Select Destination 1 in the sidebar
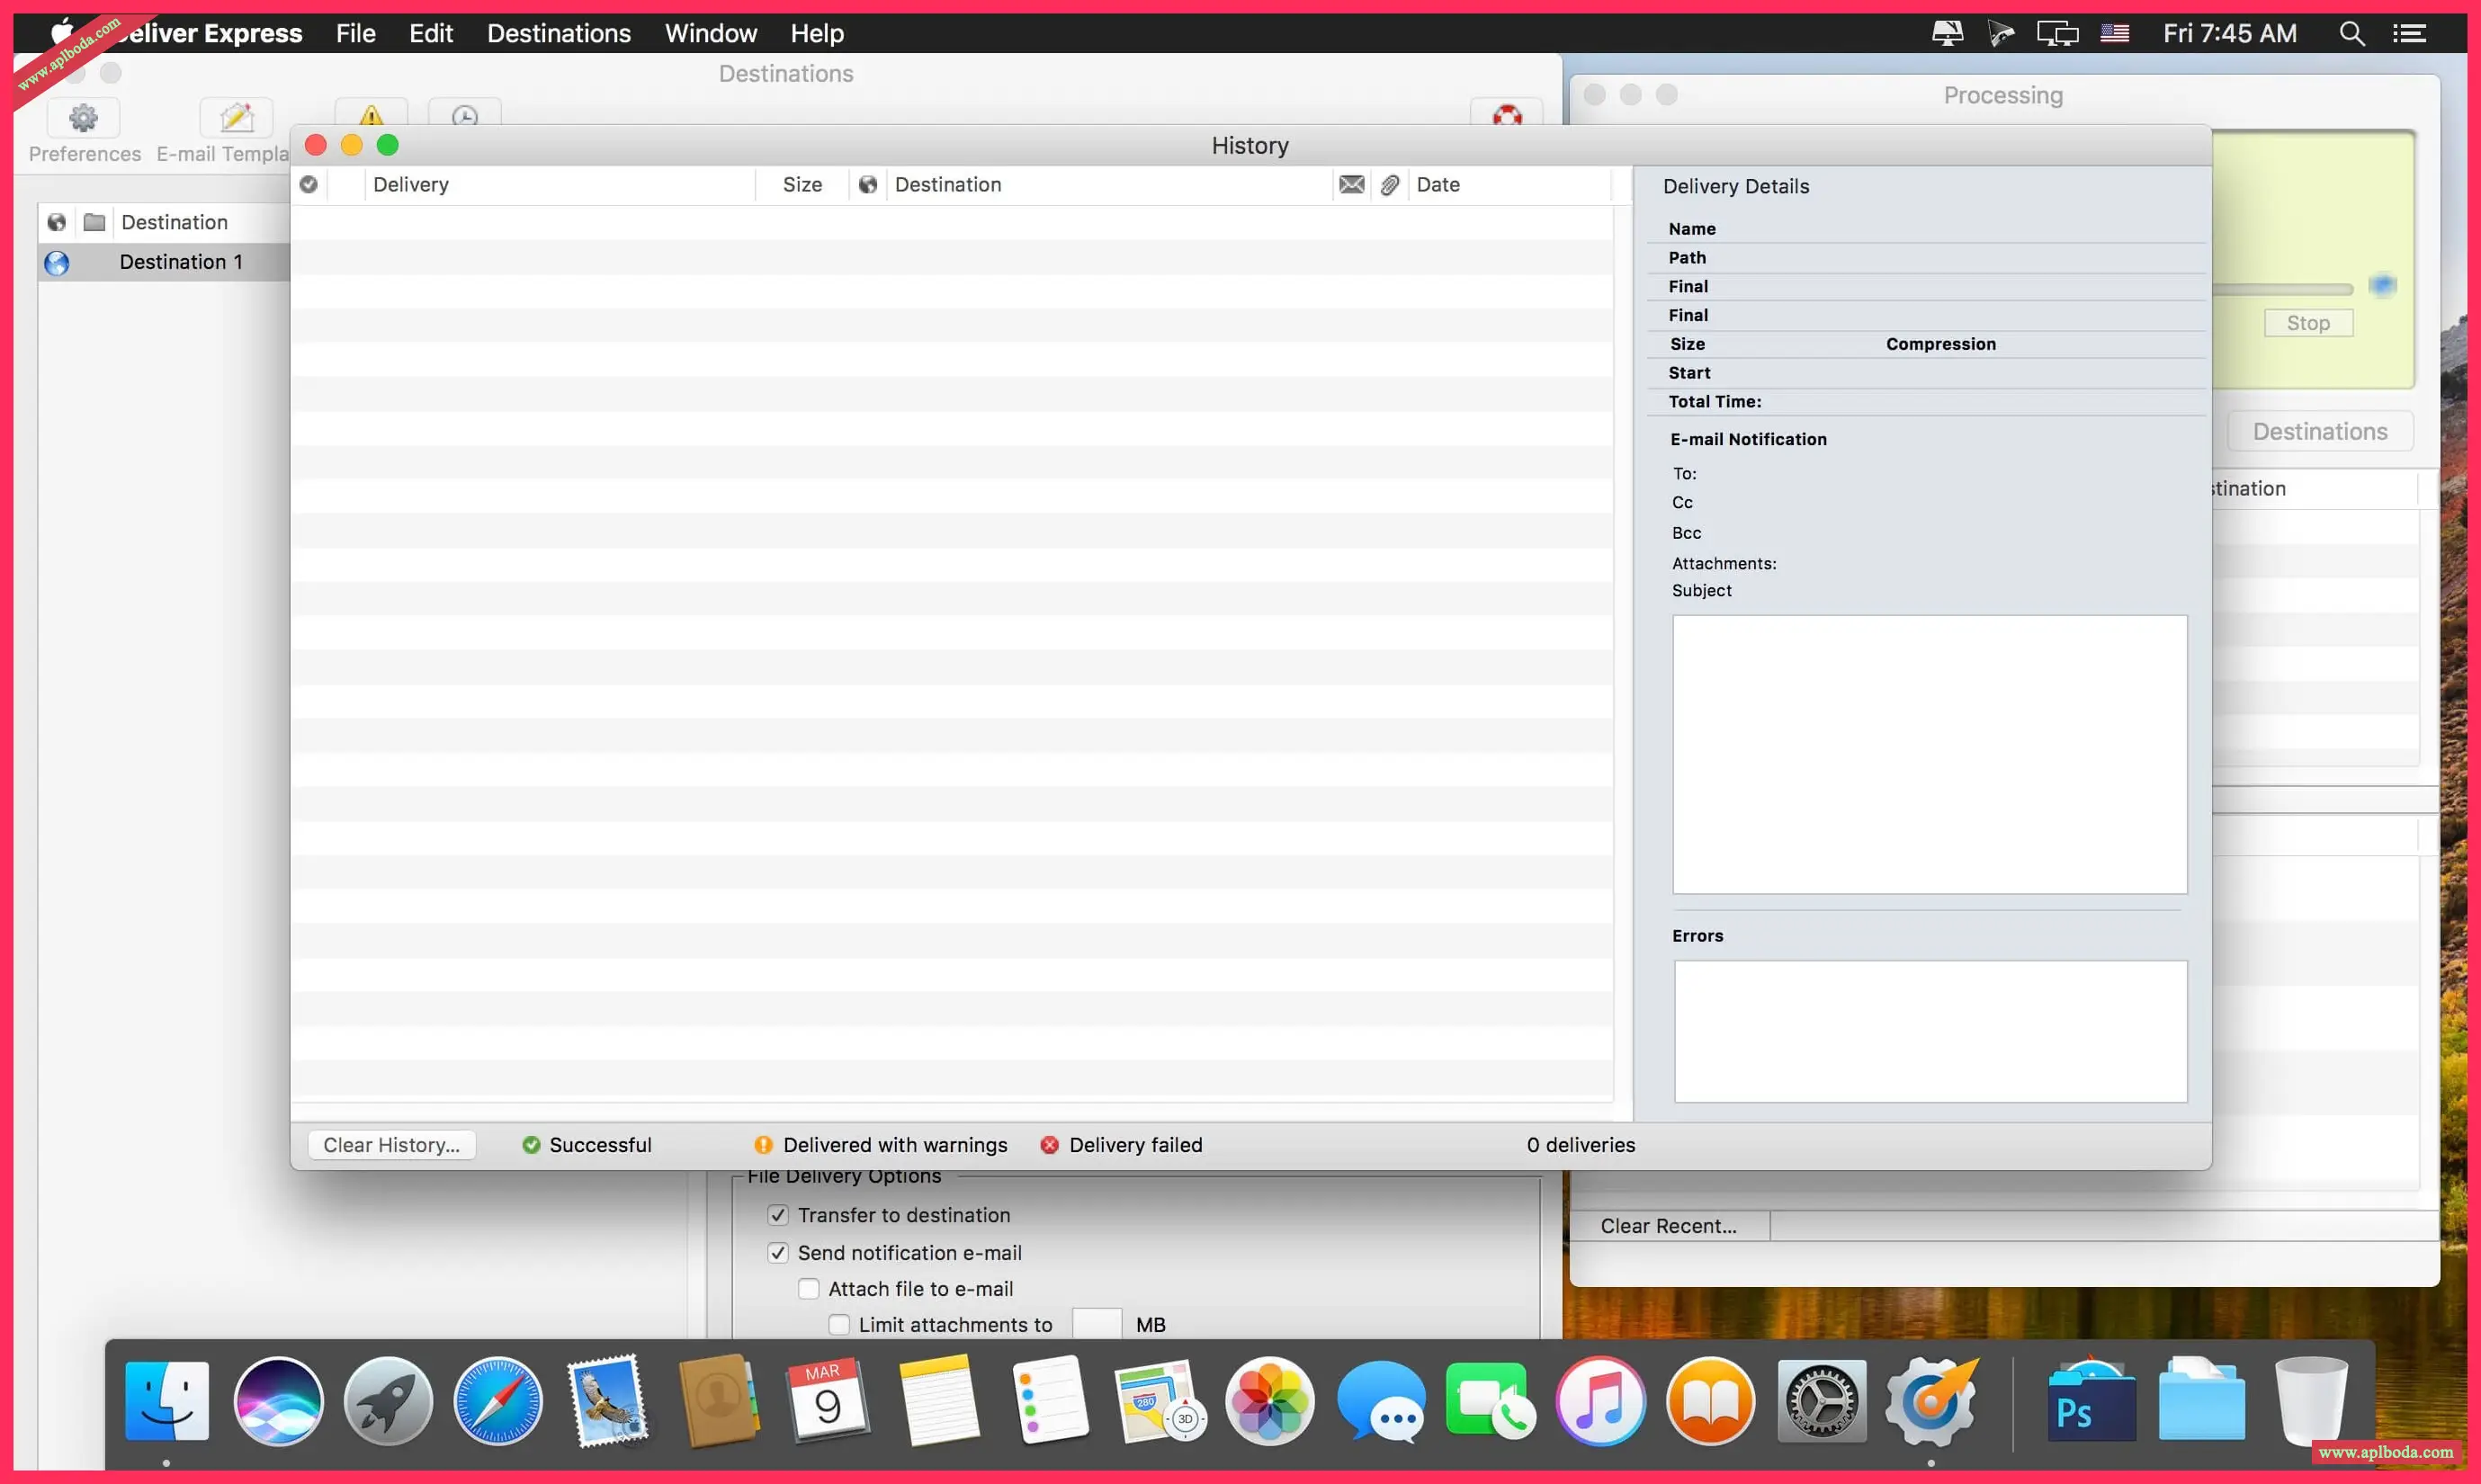 click(x=180, y=262)
